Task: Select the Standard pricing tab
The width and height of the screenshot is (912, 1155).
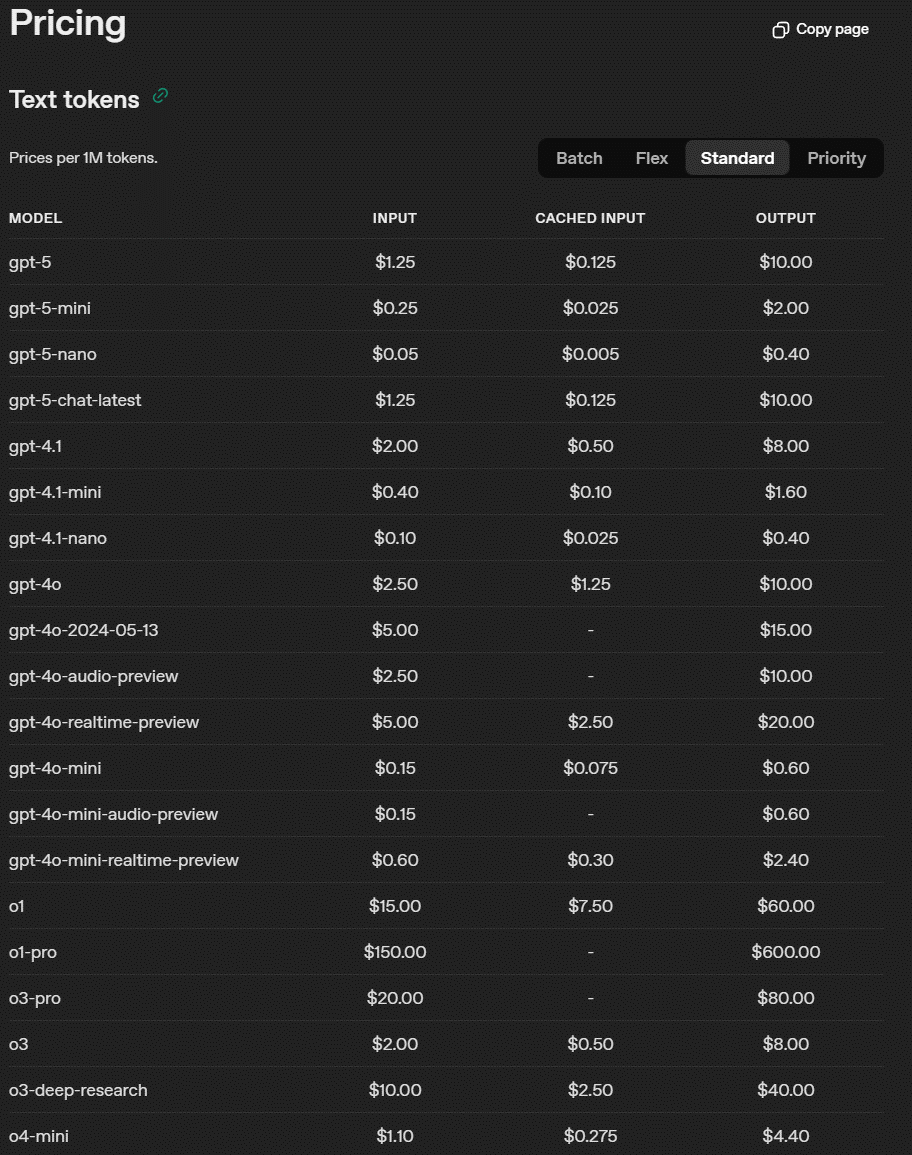Action: 737,158
